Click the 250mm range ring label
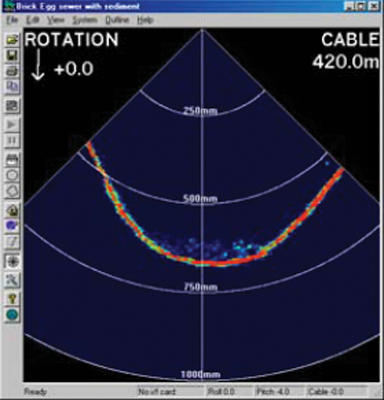Viewport: 384px width, 400px height. pos(200,111)
